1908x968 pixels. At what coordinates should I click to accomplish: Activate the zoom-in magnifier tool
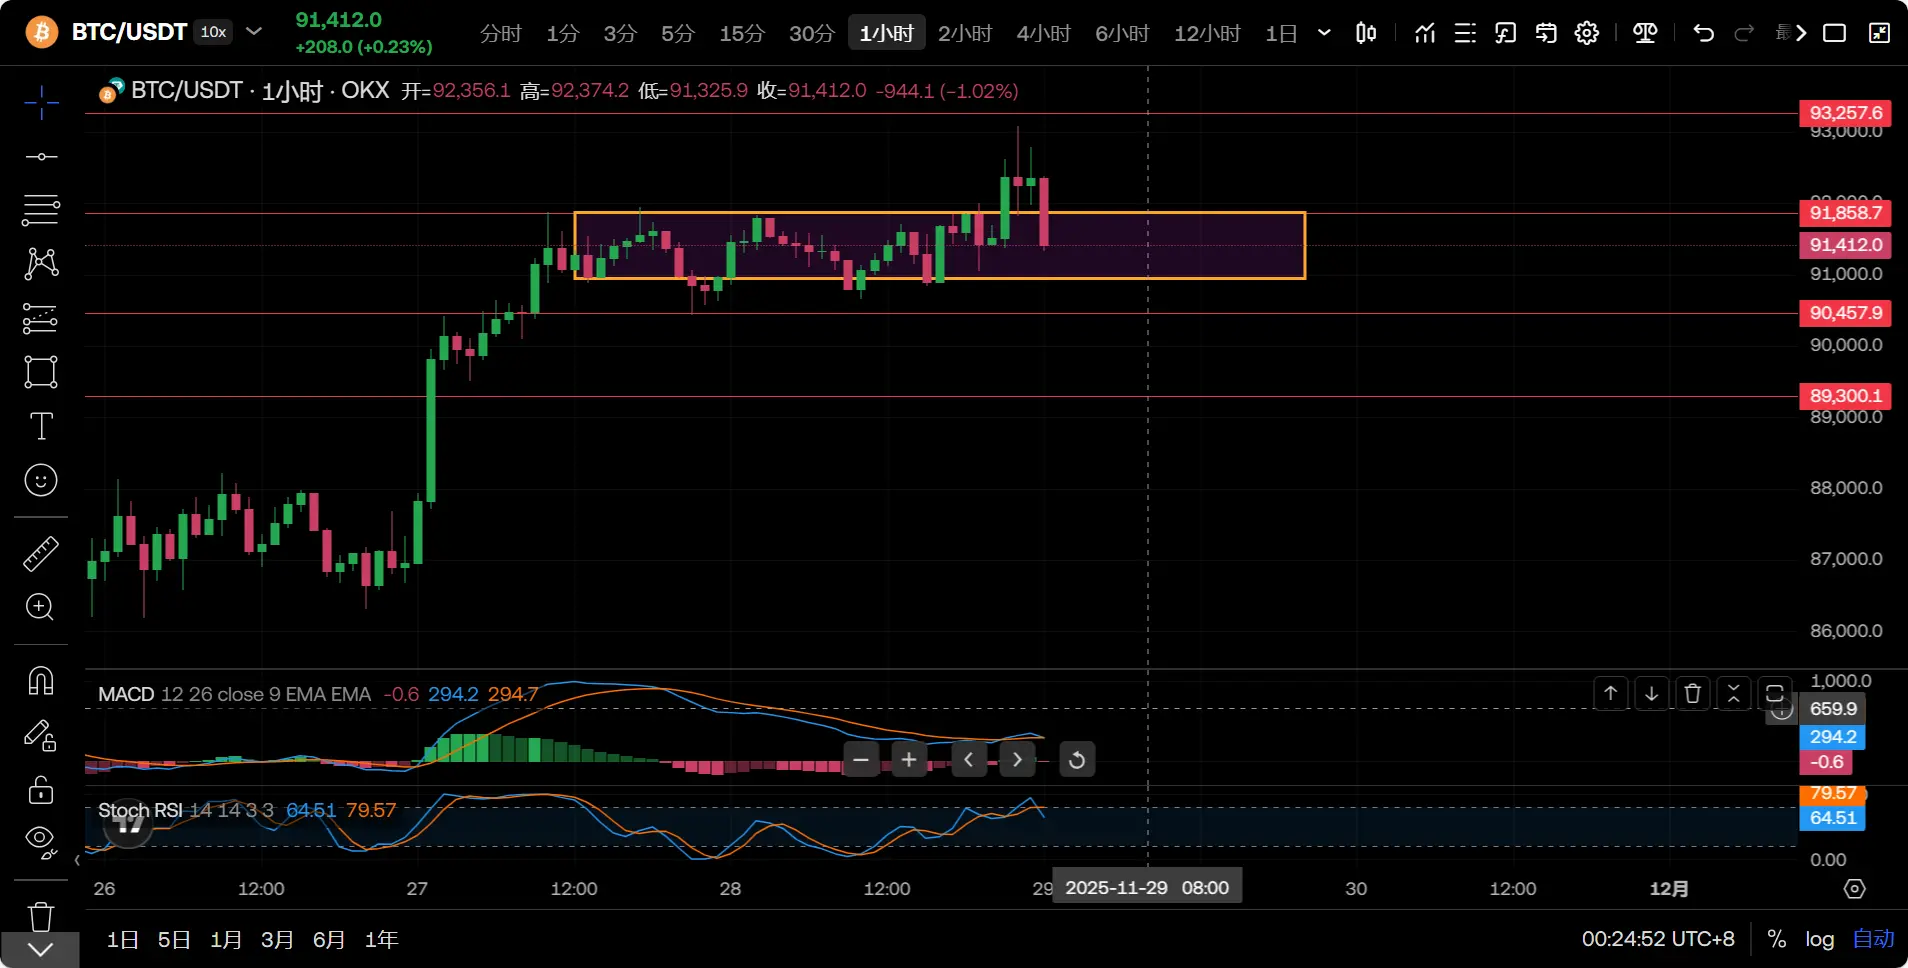[41, 607]
